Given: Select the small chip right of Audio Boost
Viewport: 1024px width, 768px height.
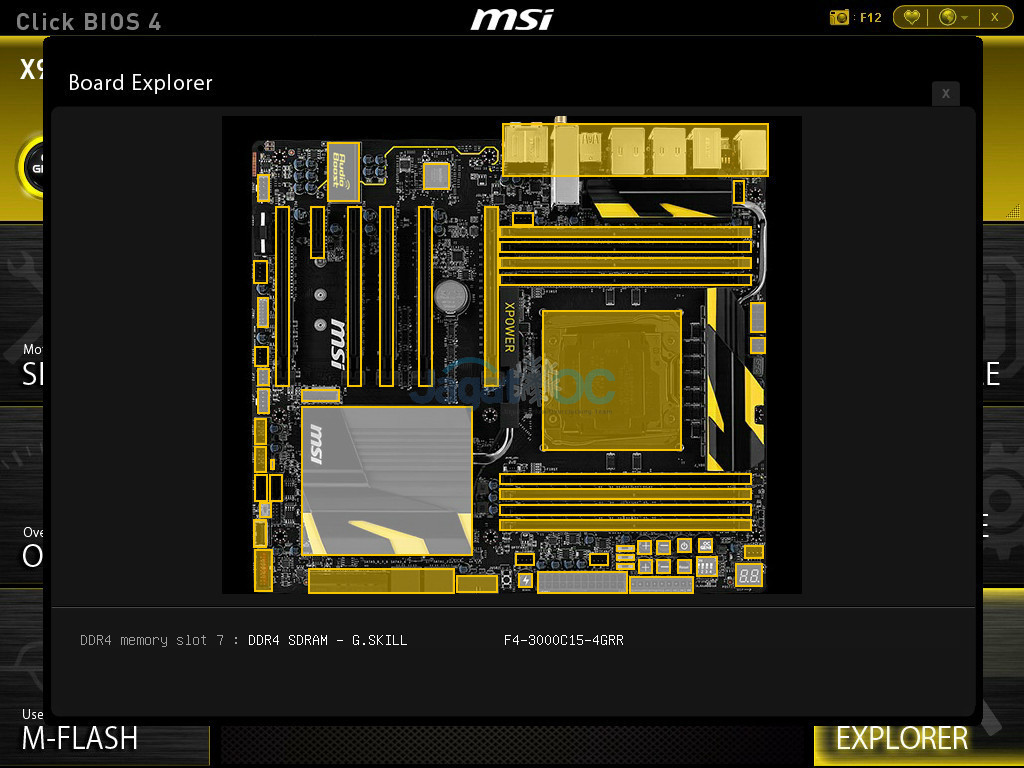Looking at the screenshot, I should point(436,176).
